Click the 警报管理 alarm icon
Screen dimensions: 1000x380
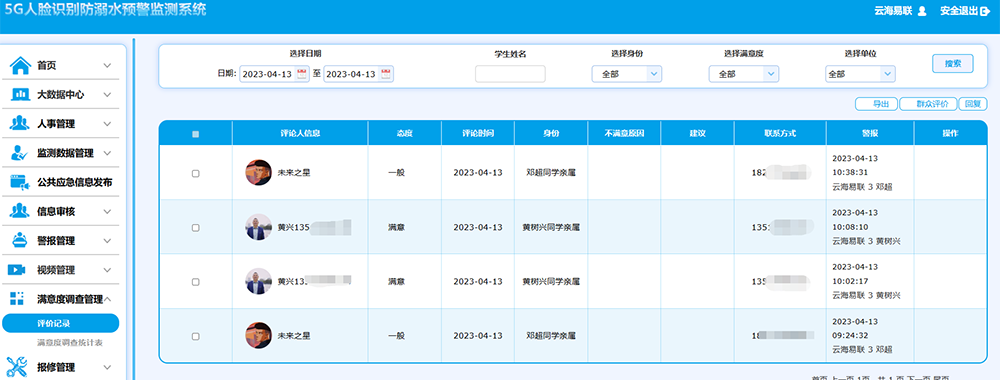tap(20, 240)
